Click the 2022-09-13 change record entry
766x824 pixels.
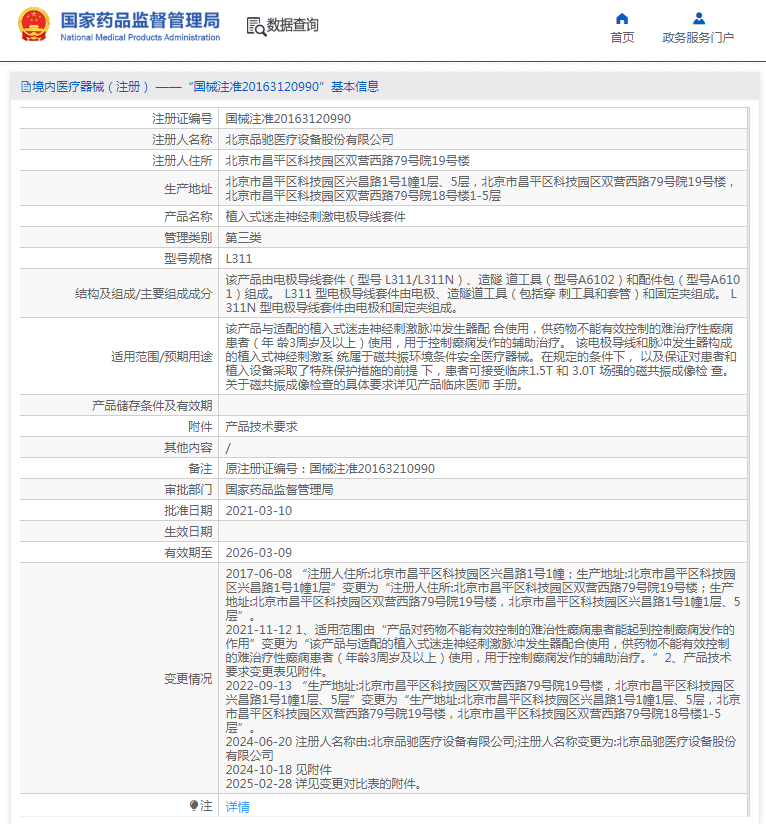coord(482,706)
